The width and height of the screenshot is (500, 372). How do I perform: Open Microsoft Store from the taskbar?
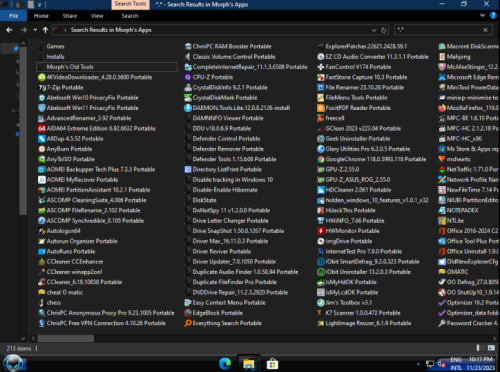[272, 363]
